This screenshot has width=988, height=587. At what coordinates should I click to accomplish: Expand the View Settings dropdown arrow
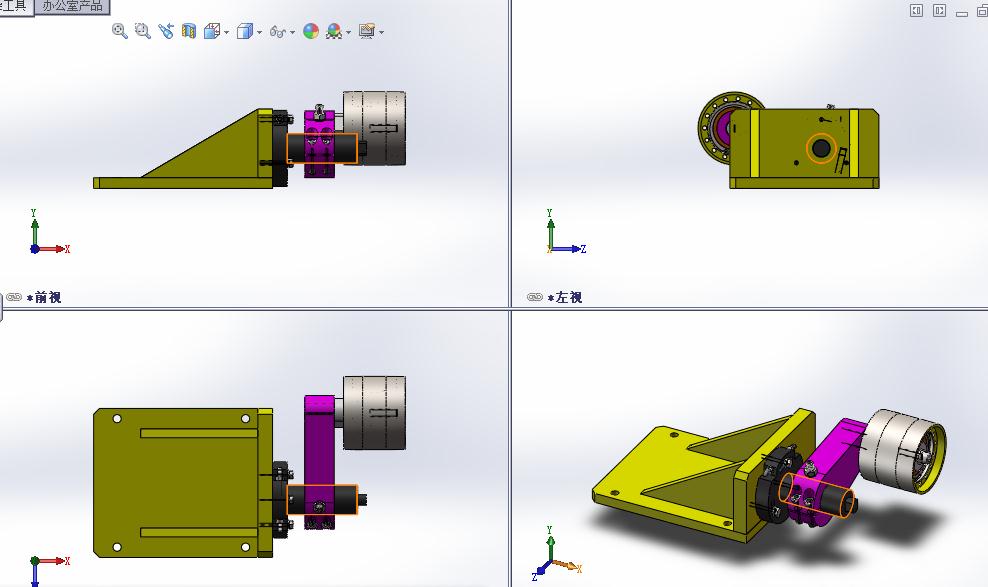[381, 32]
